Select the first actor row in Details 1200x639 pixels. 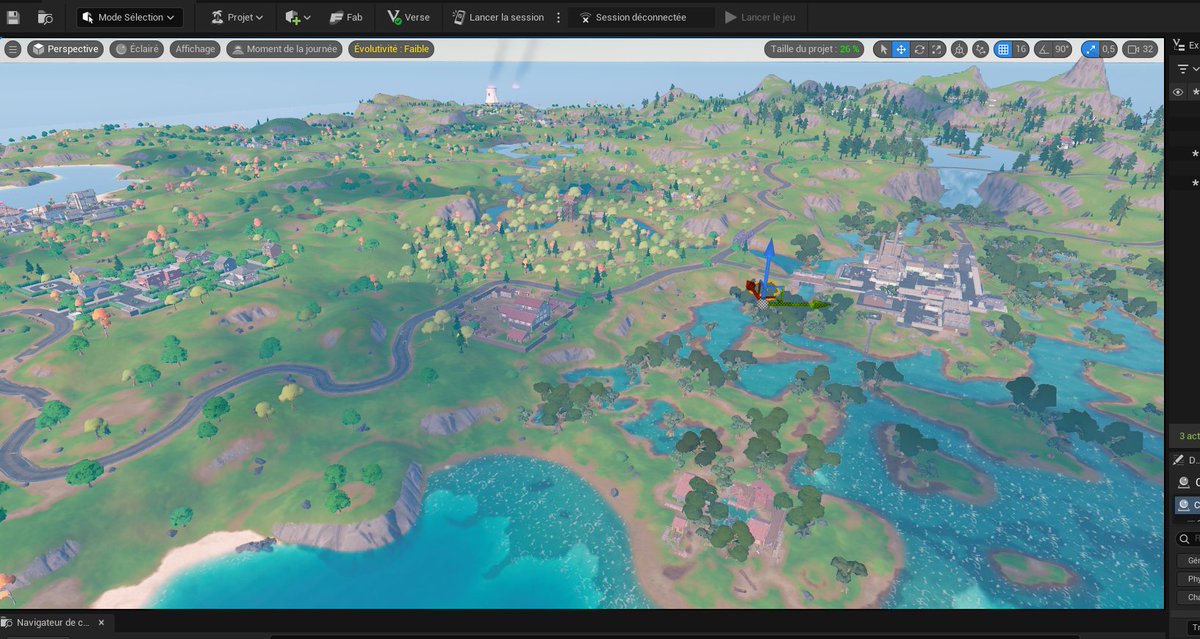click(1187, 482)
